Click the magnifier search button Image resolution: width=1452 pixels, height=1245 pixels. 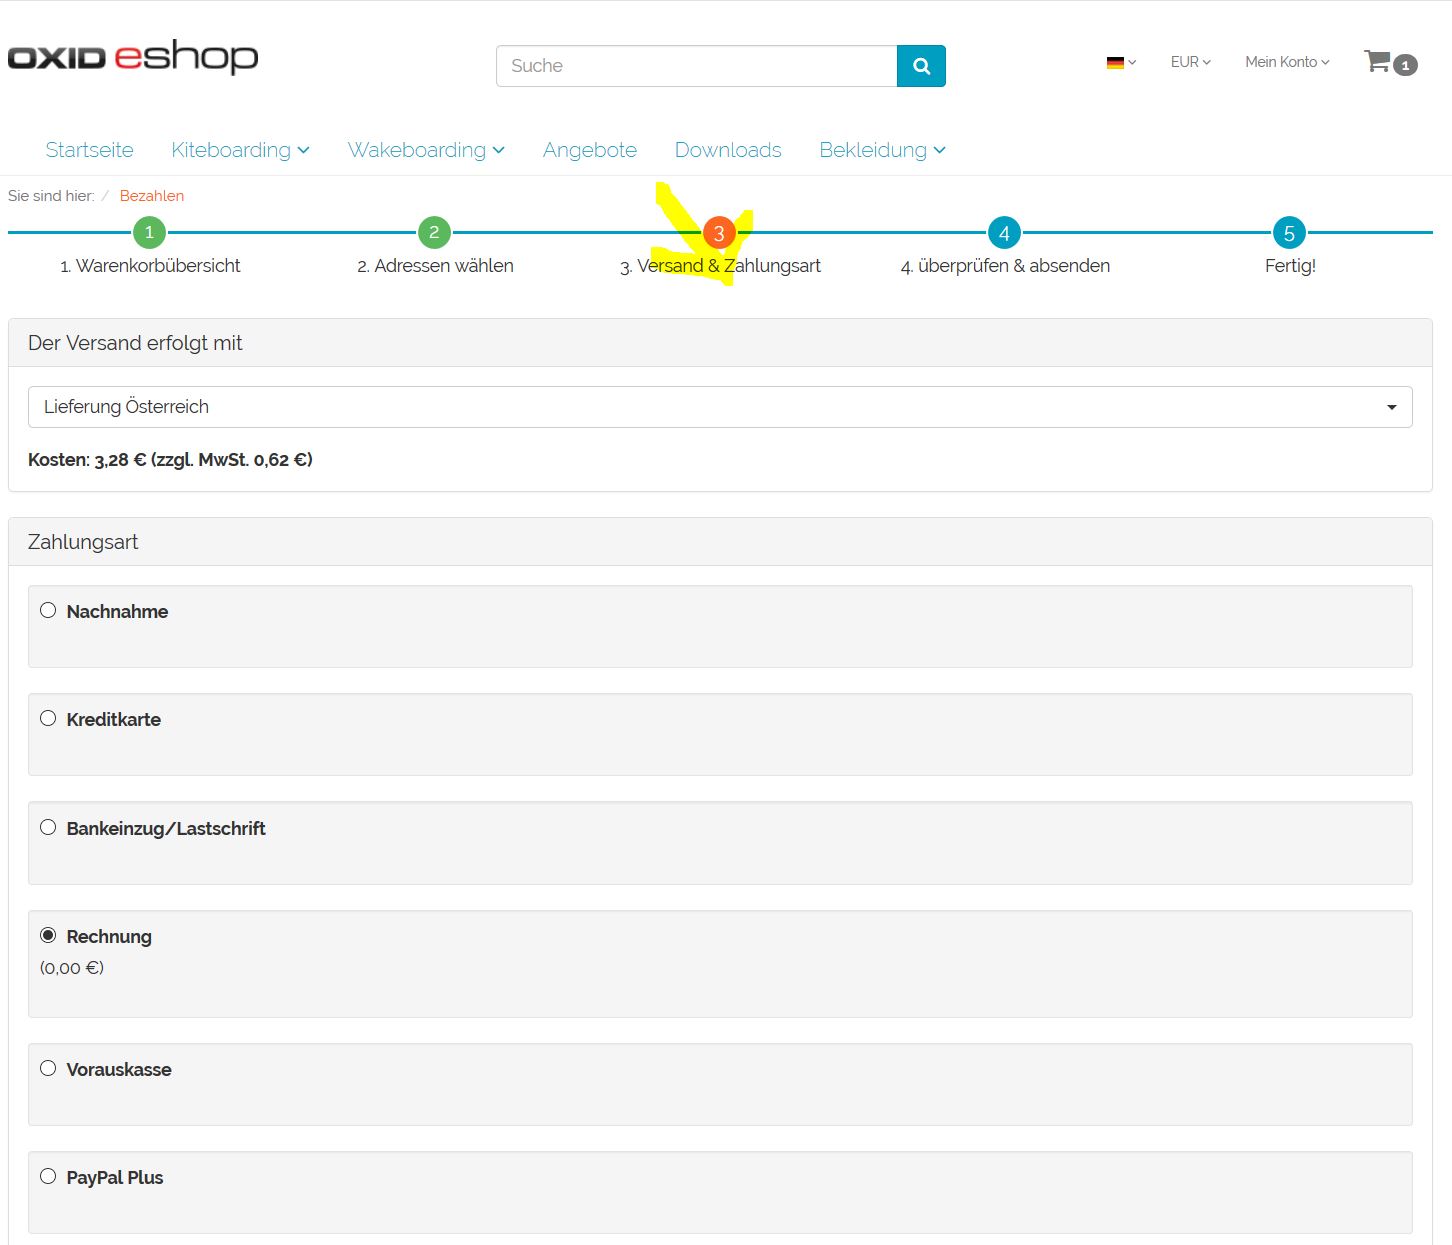pyautogui.click(x=921, y=66)
